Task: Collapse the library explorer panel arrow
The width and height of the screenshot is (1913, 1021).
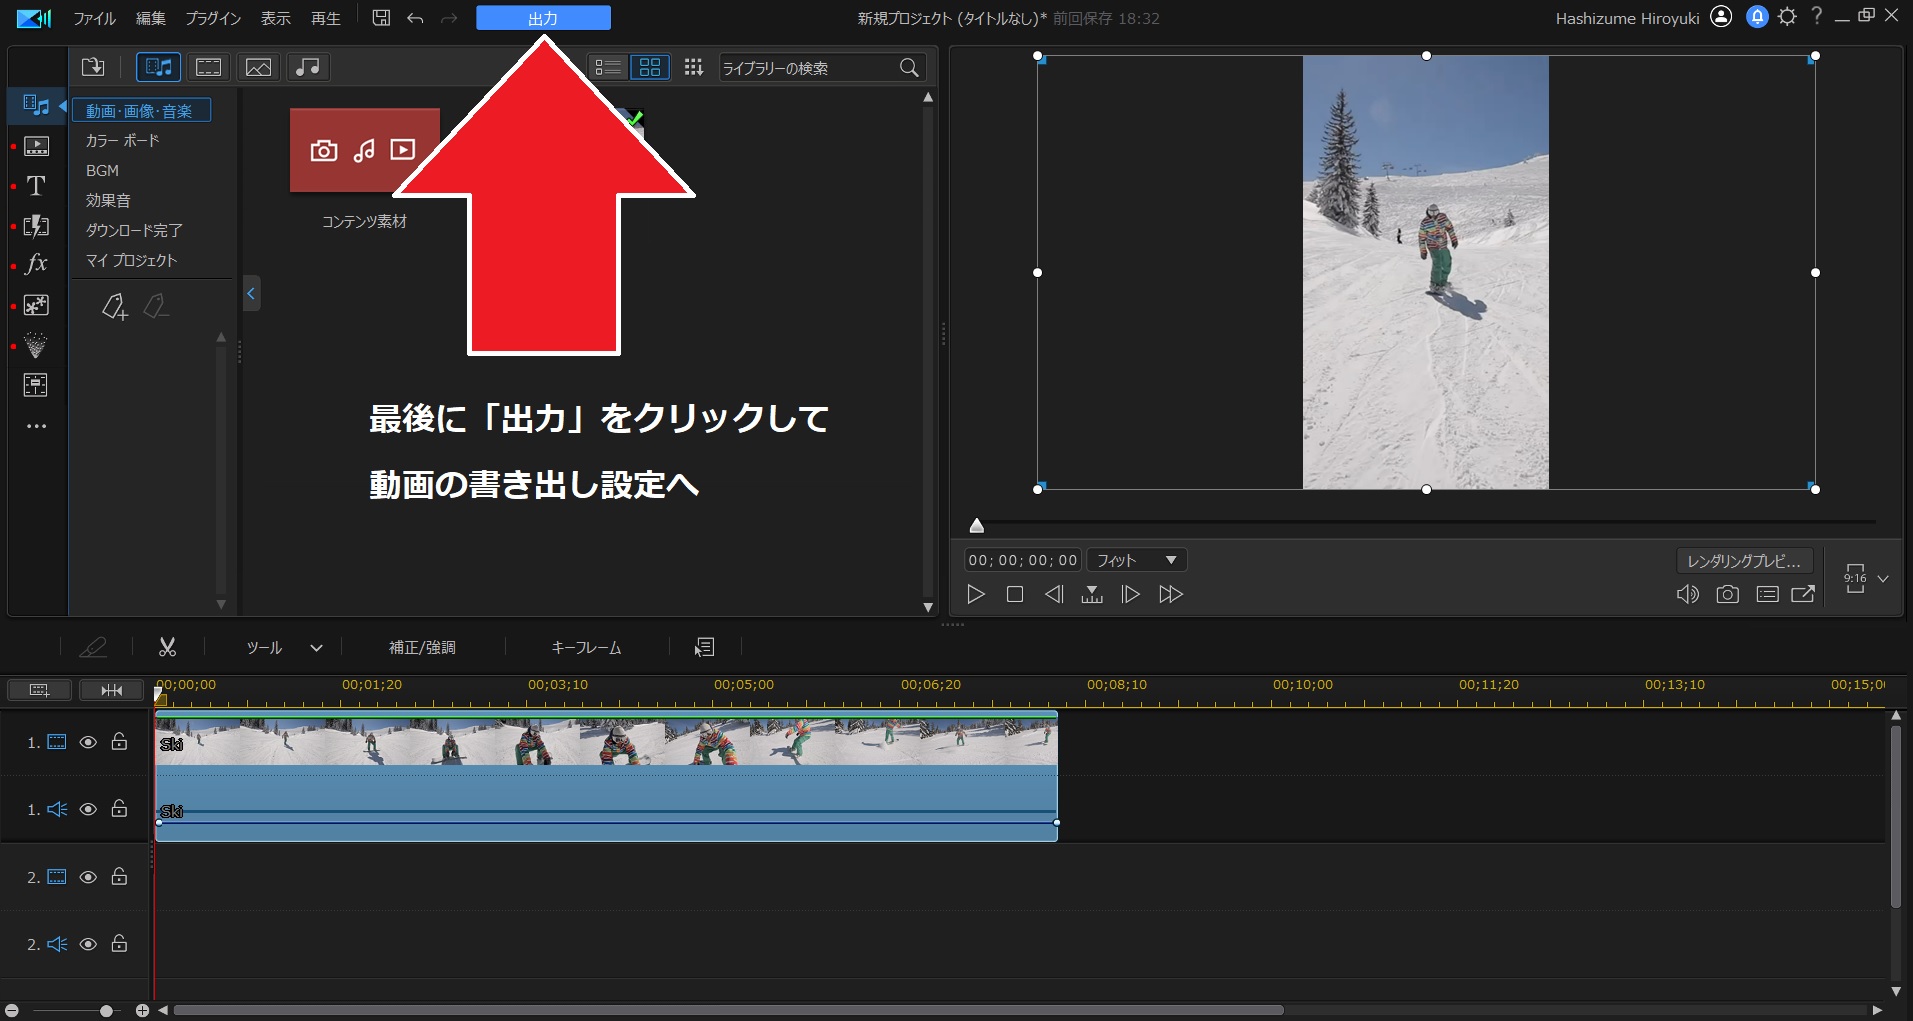Action: tap(251, 293)
